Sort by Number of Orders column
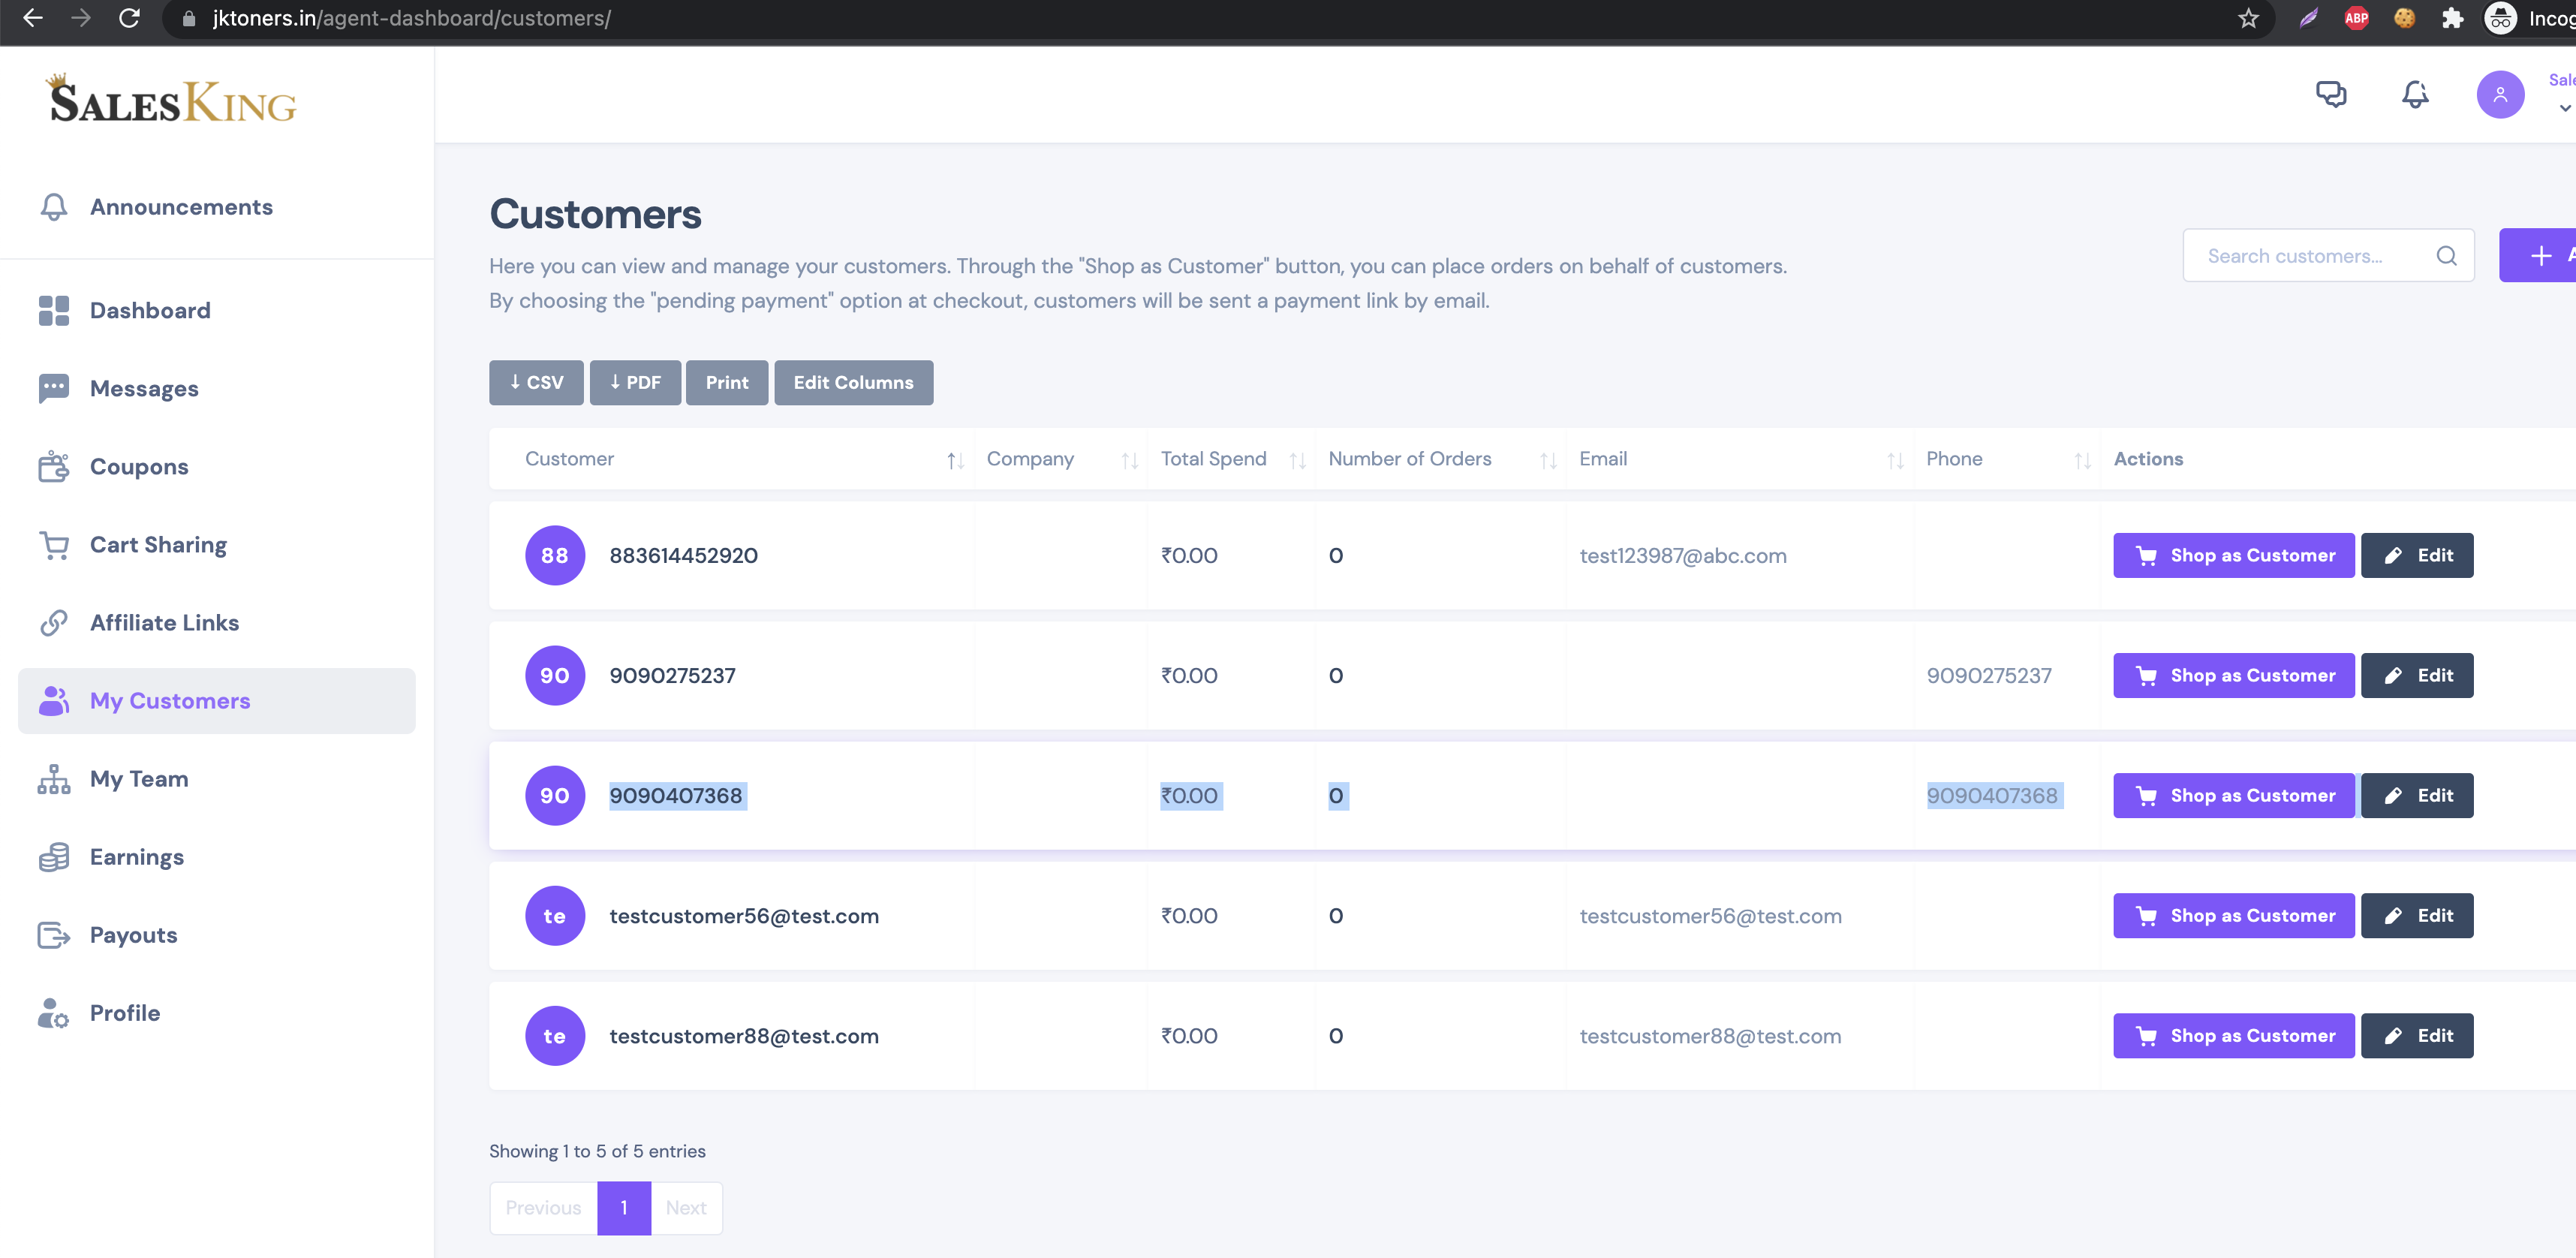This screenshot has height=1258, width=2576. pyautogui.click(x=1548, y=460)
